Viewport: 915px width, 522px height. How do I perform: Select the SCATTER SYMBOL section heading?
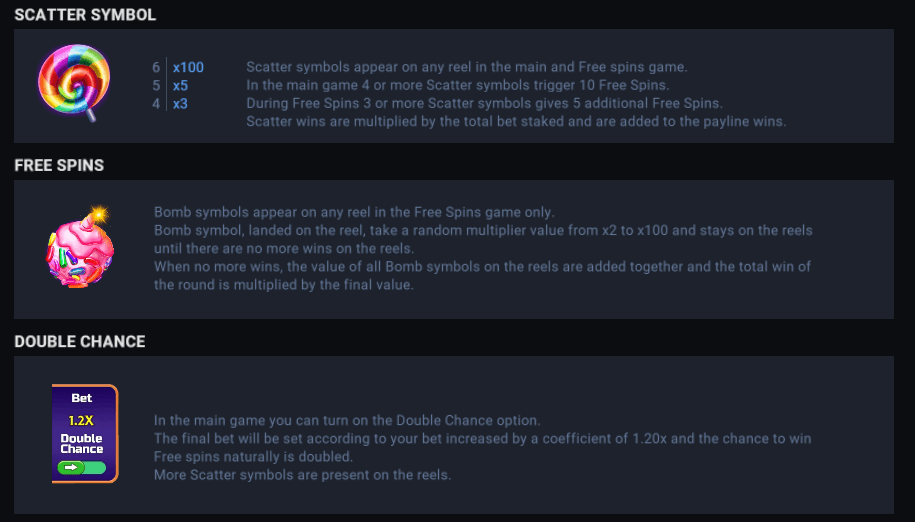pos(85,15)
